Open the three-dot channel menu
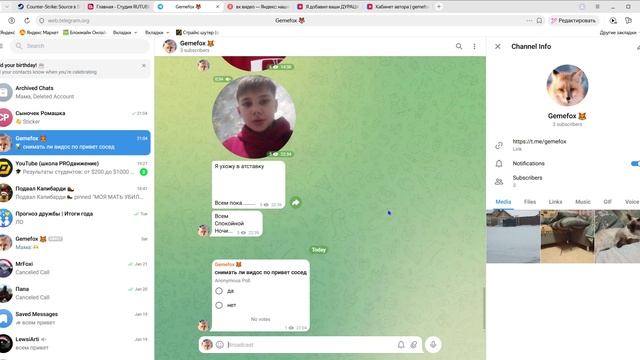The image size is (640, 360). coord(474,47)
